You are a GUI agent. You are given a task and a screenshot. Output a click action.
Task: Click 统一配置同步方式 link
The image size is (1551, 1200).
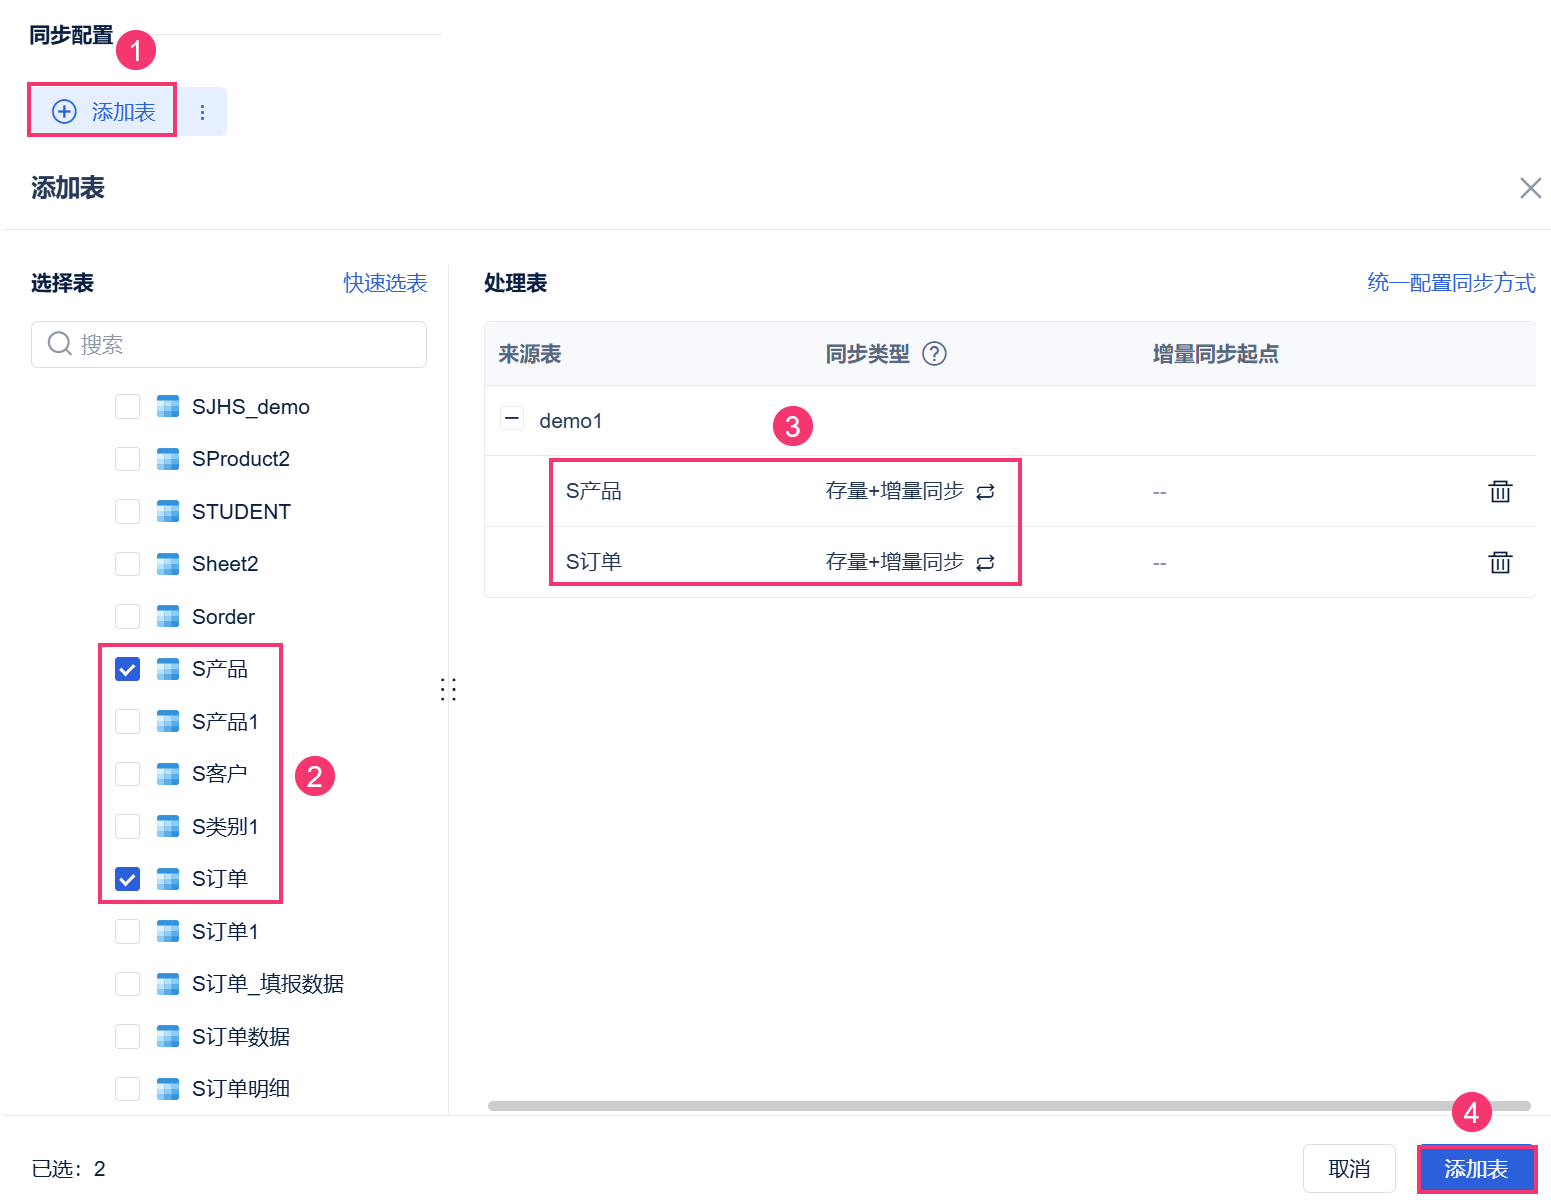(1451, 283)
